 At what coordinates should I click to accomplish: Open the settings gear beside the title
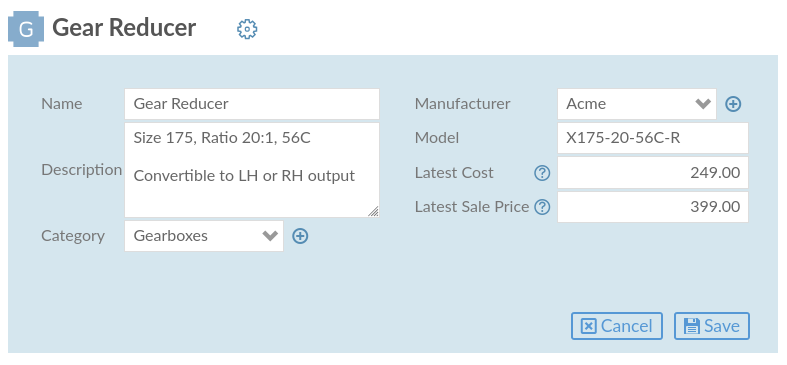pyautogui.click(x=247, y=29)
